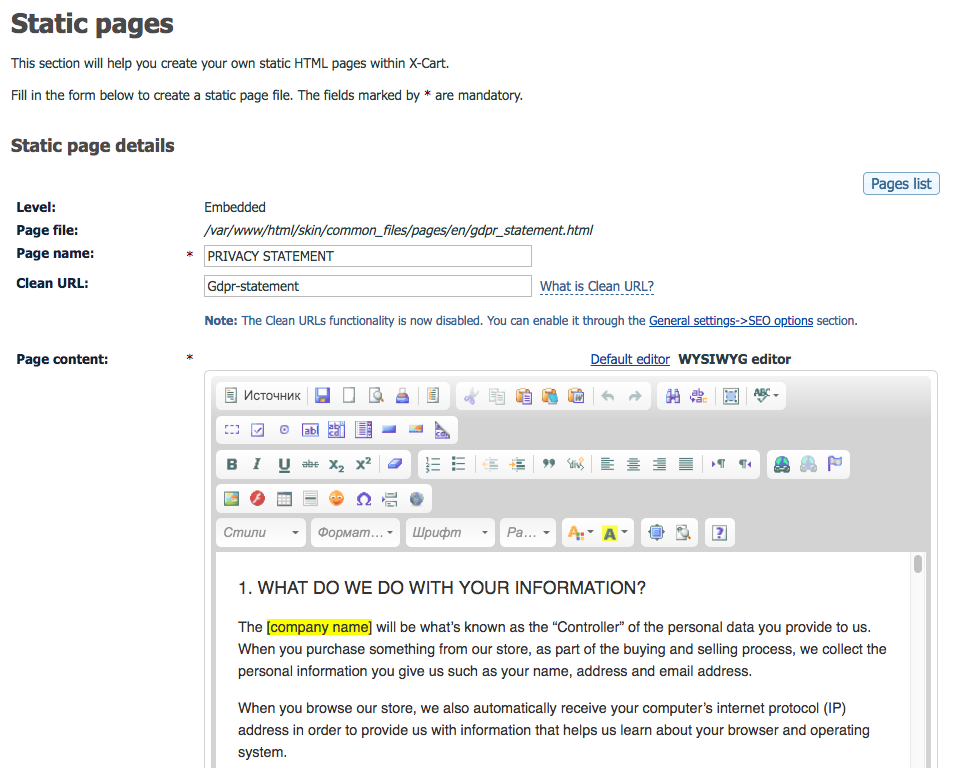Insert a Text Field form element
The image size is (960, 768).
[310, 430]
